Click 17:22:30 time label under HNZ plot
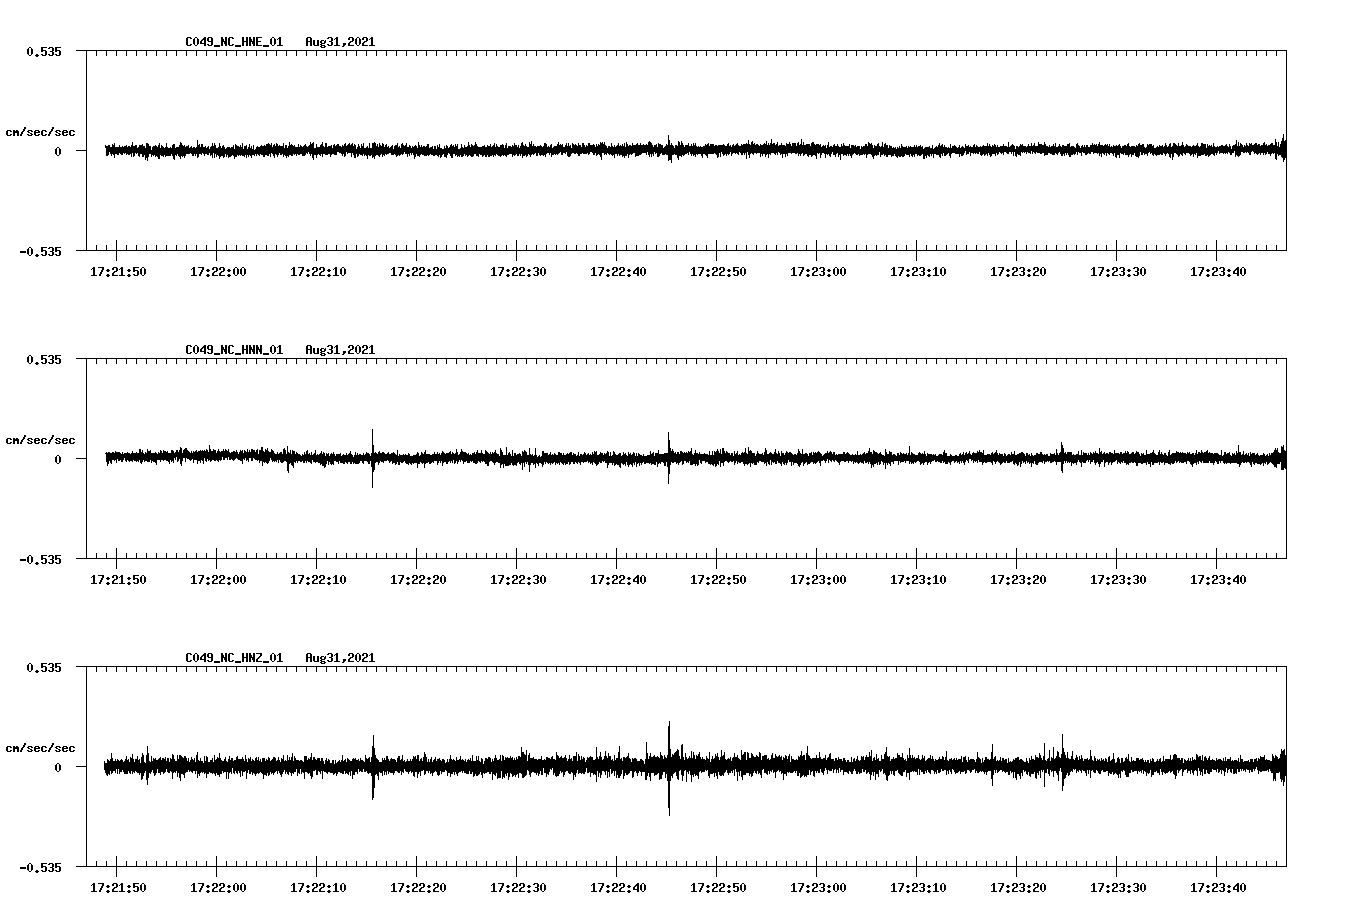Viewport: 1358px width, 924px height. [518, 887]
